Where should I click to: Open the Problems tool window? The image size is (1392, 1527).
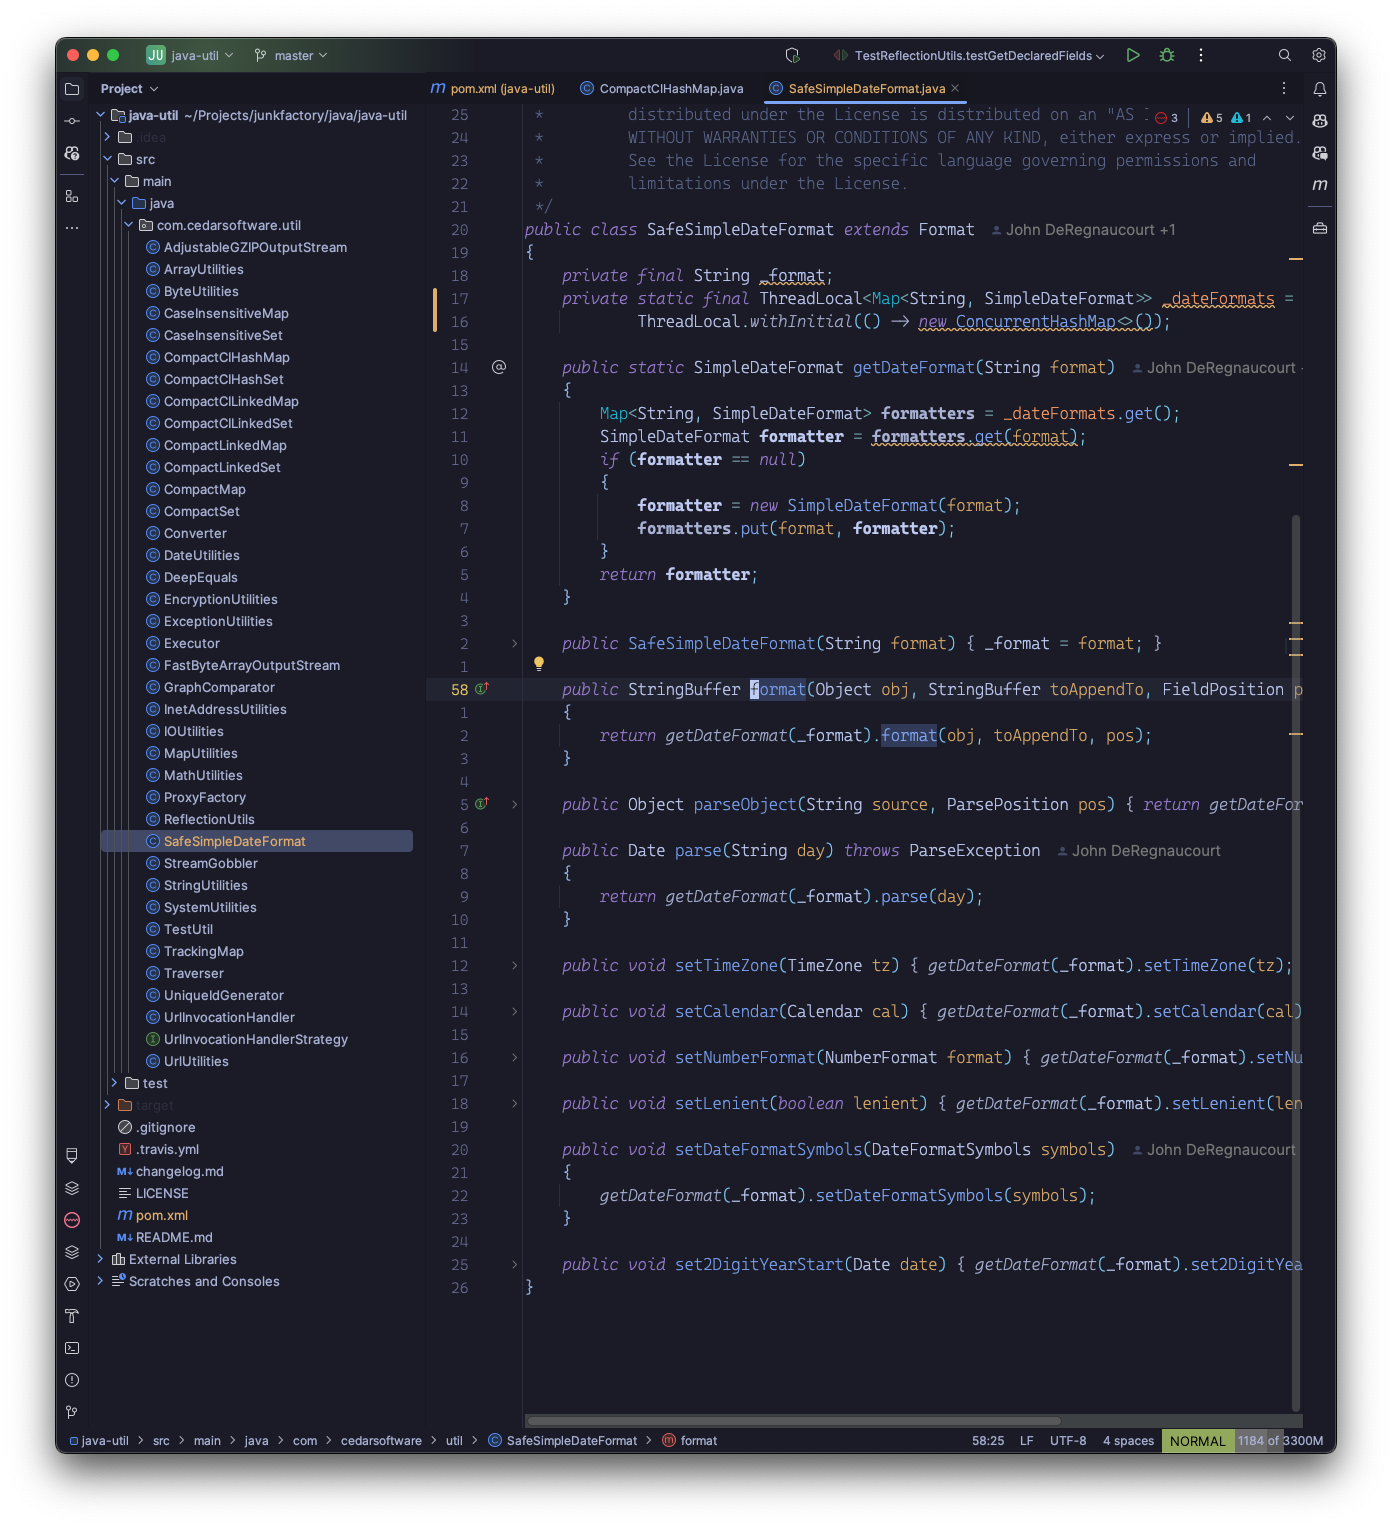72,1380
